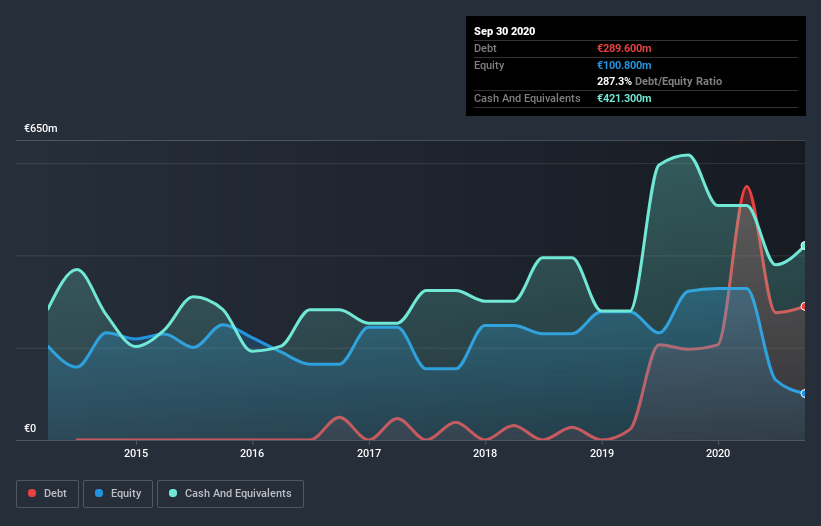
Task: Toggle Cash And Equivalents legend button
Action: click(230, 494)
